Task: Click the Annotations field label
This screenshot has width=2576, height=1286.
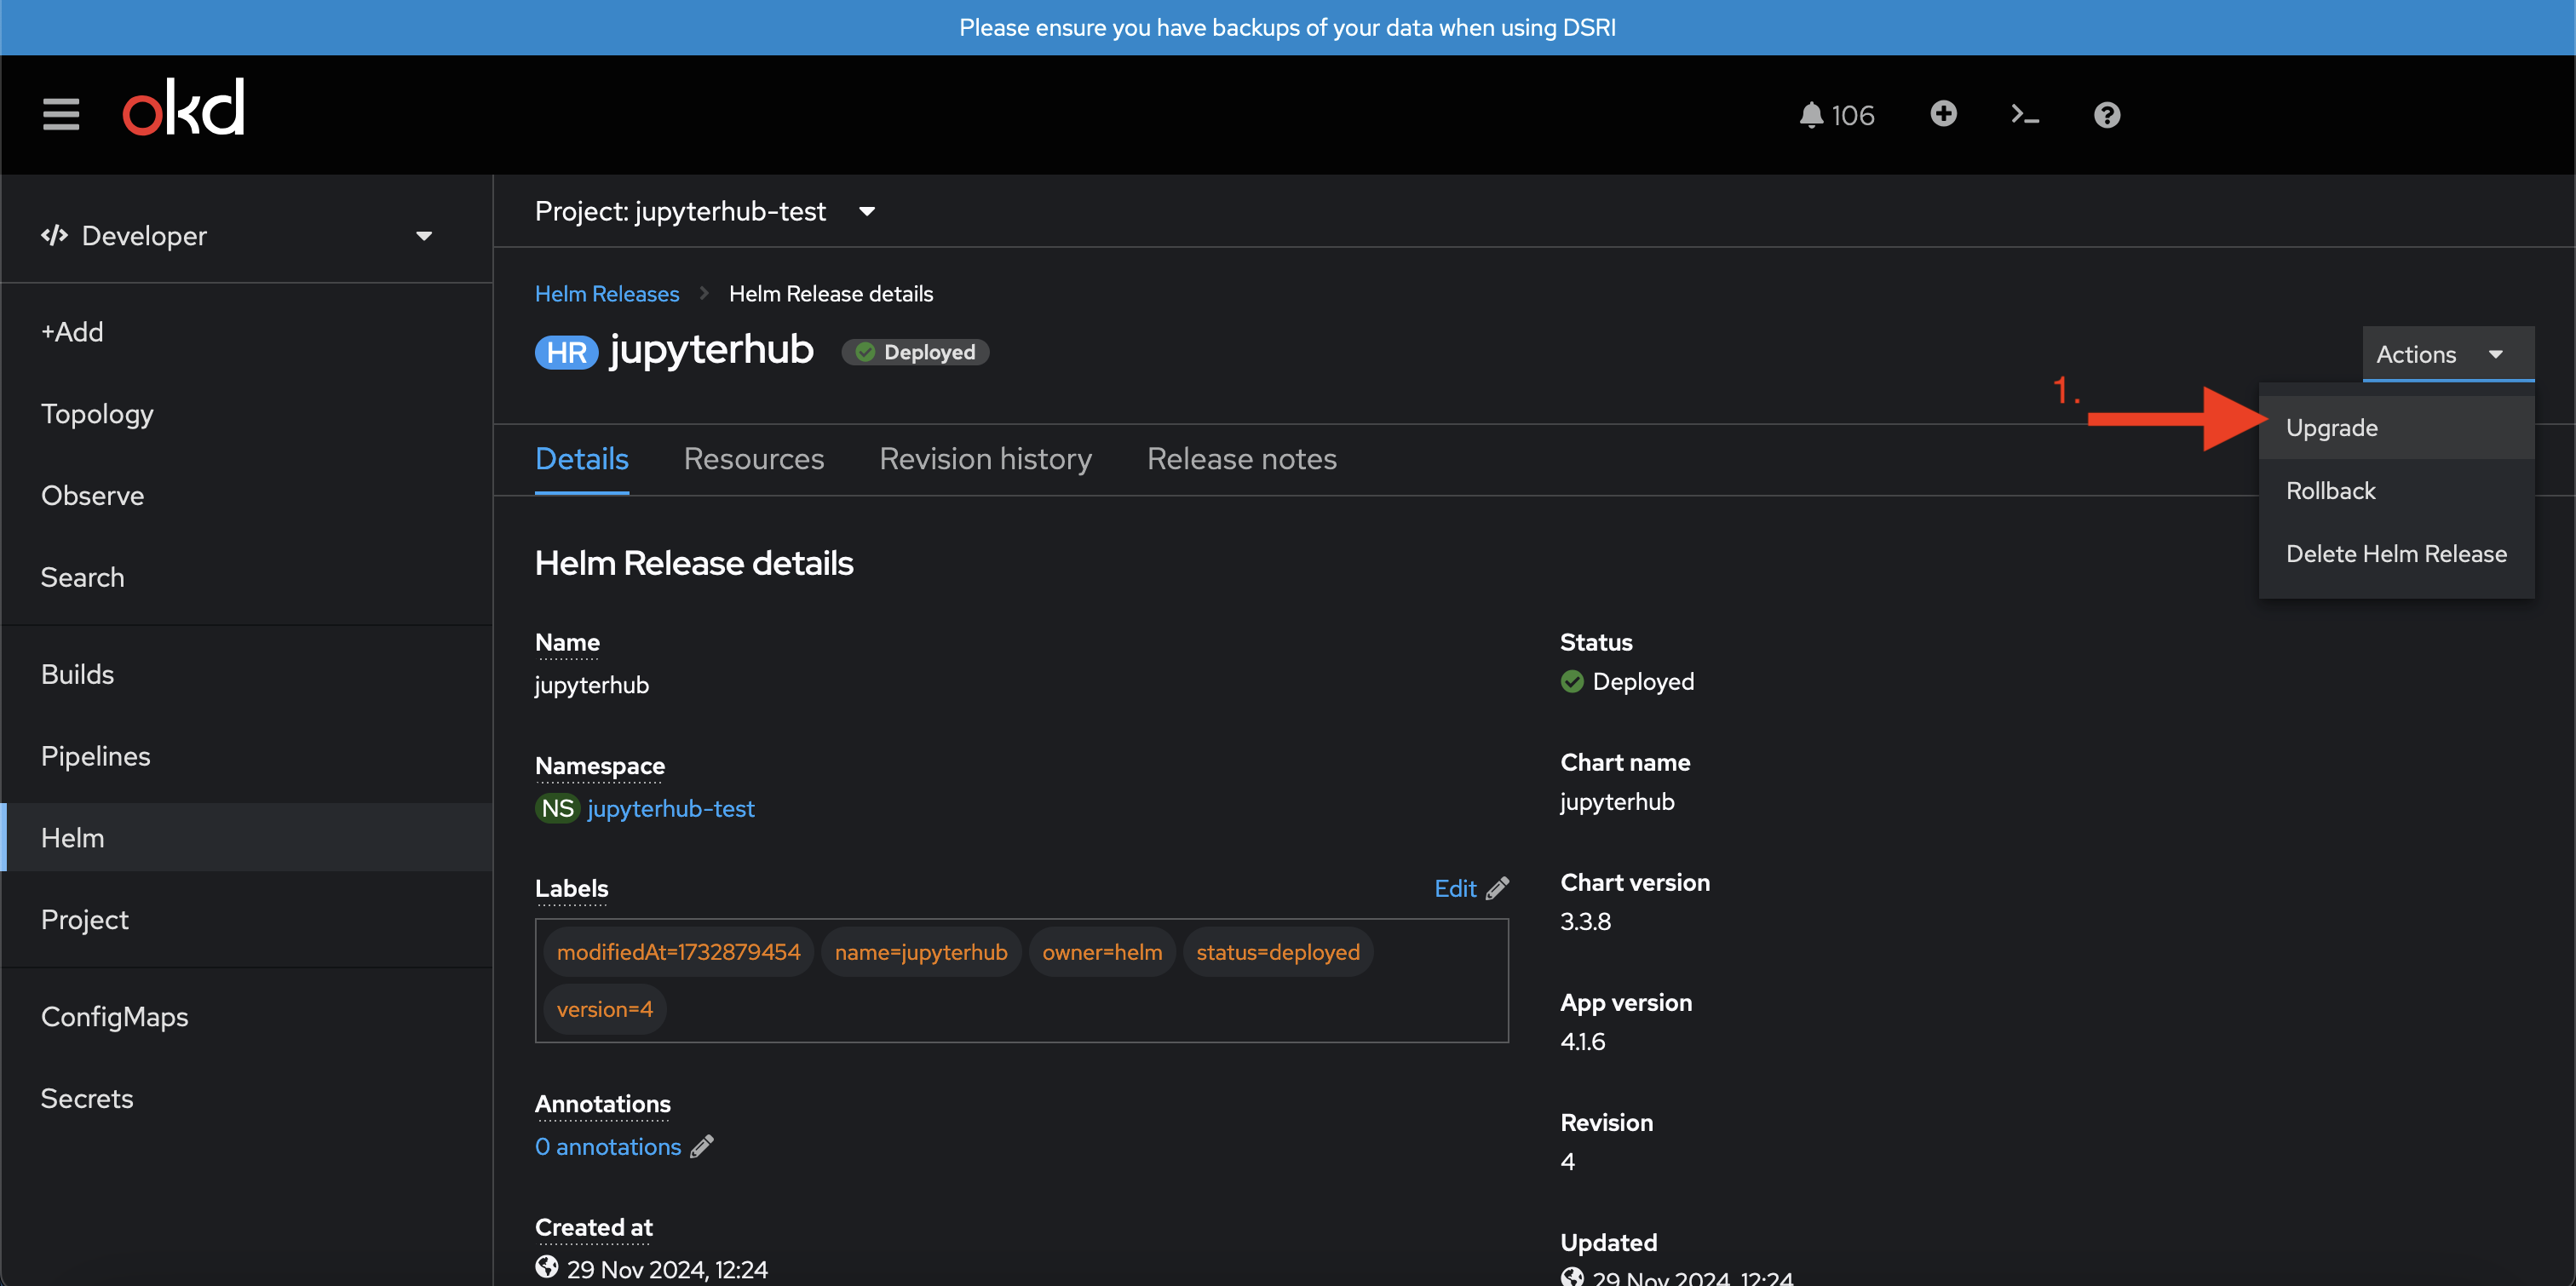Action: click(603, 1104)
